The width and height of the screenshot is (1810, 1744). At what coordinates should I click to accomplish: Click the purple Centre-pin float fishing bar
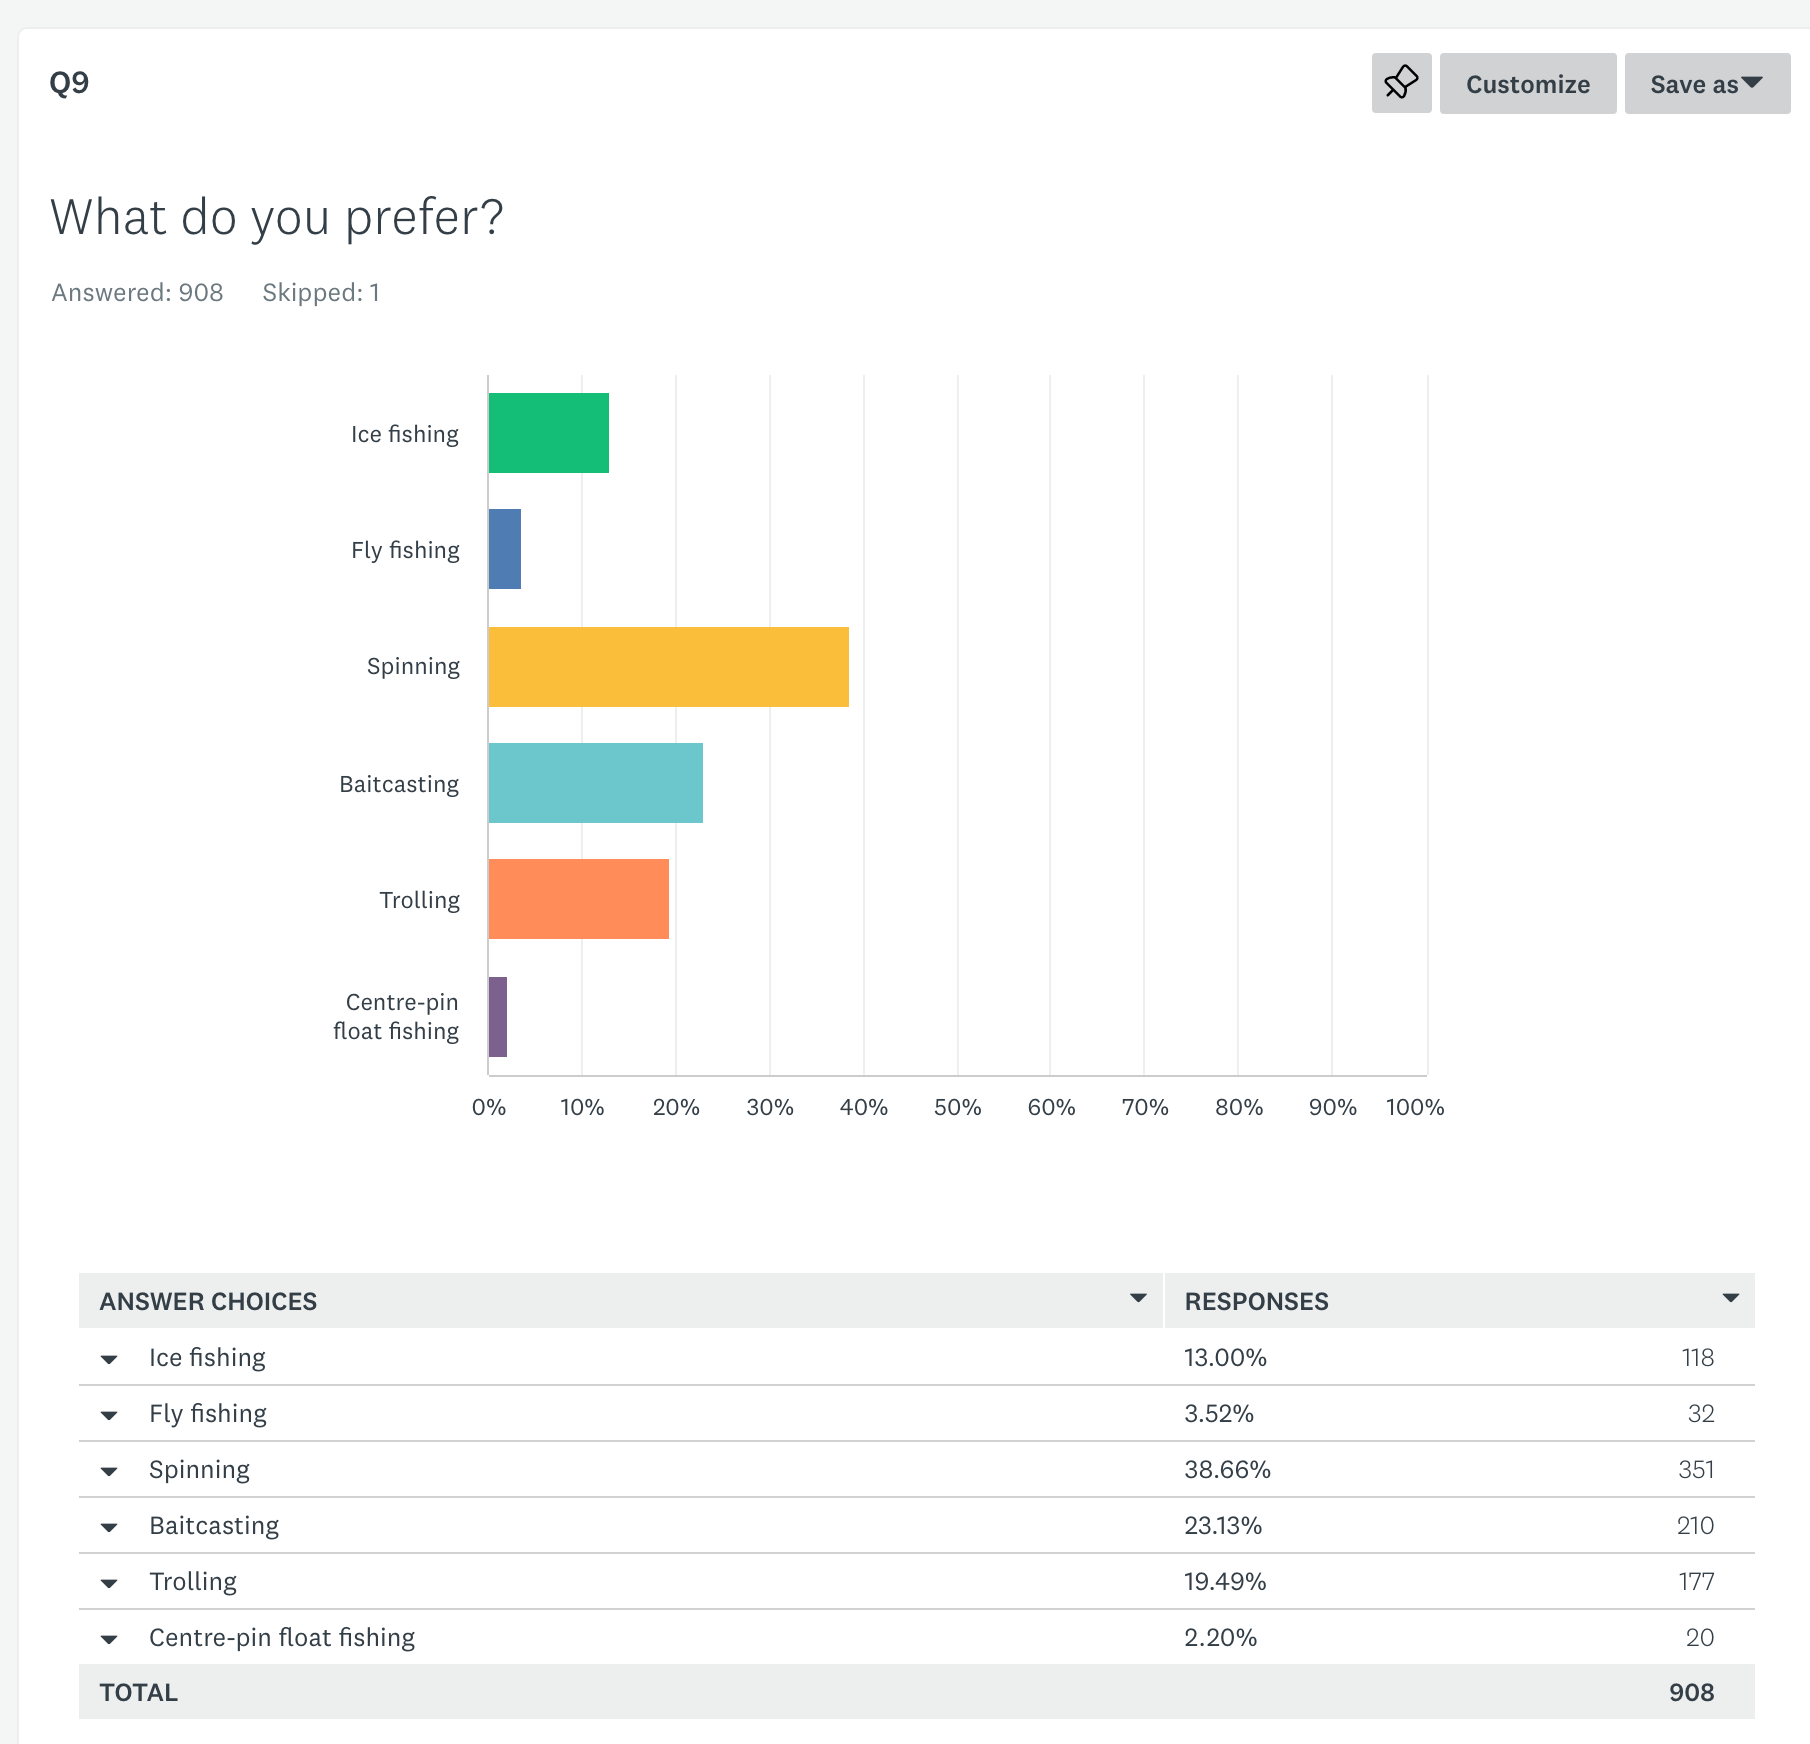coord(498,1017)
